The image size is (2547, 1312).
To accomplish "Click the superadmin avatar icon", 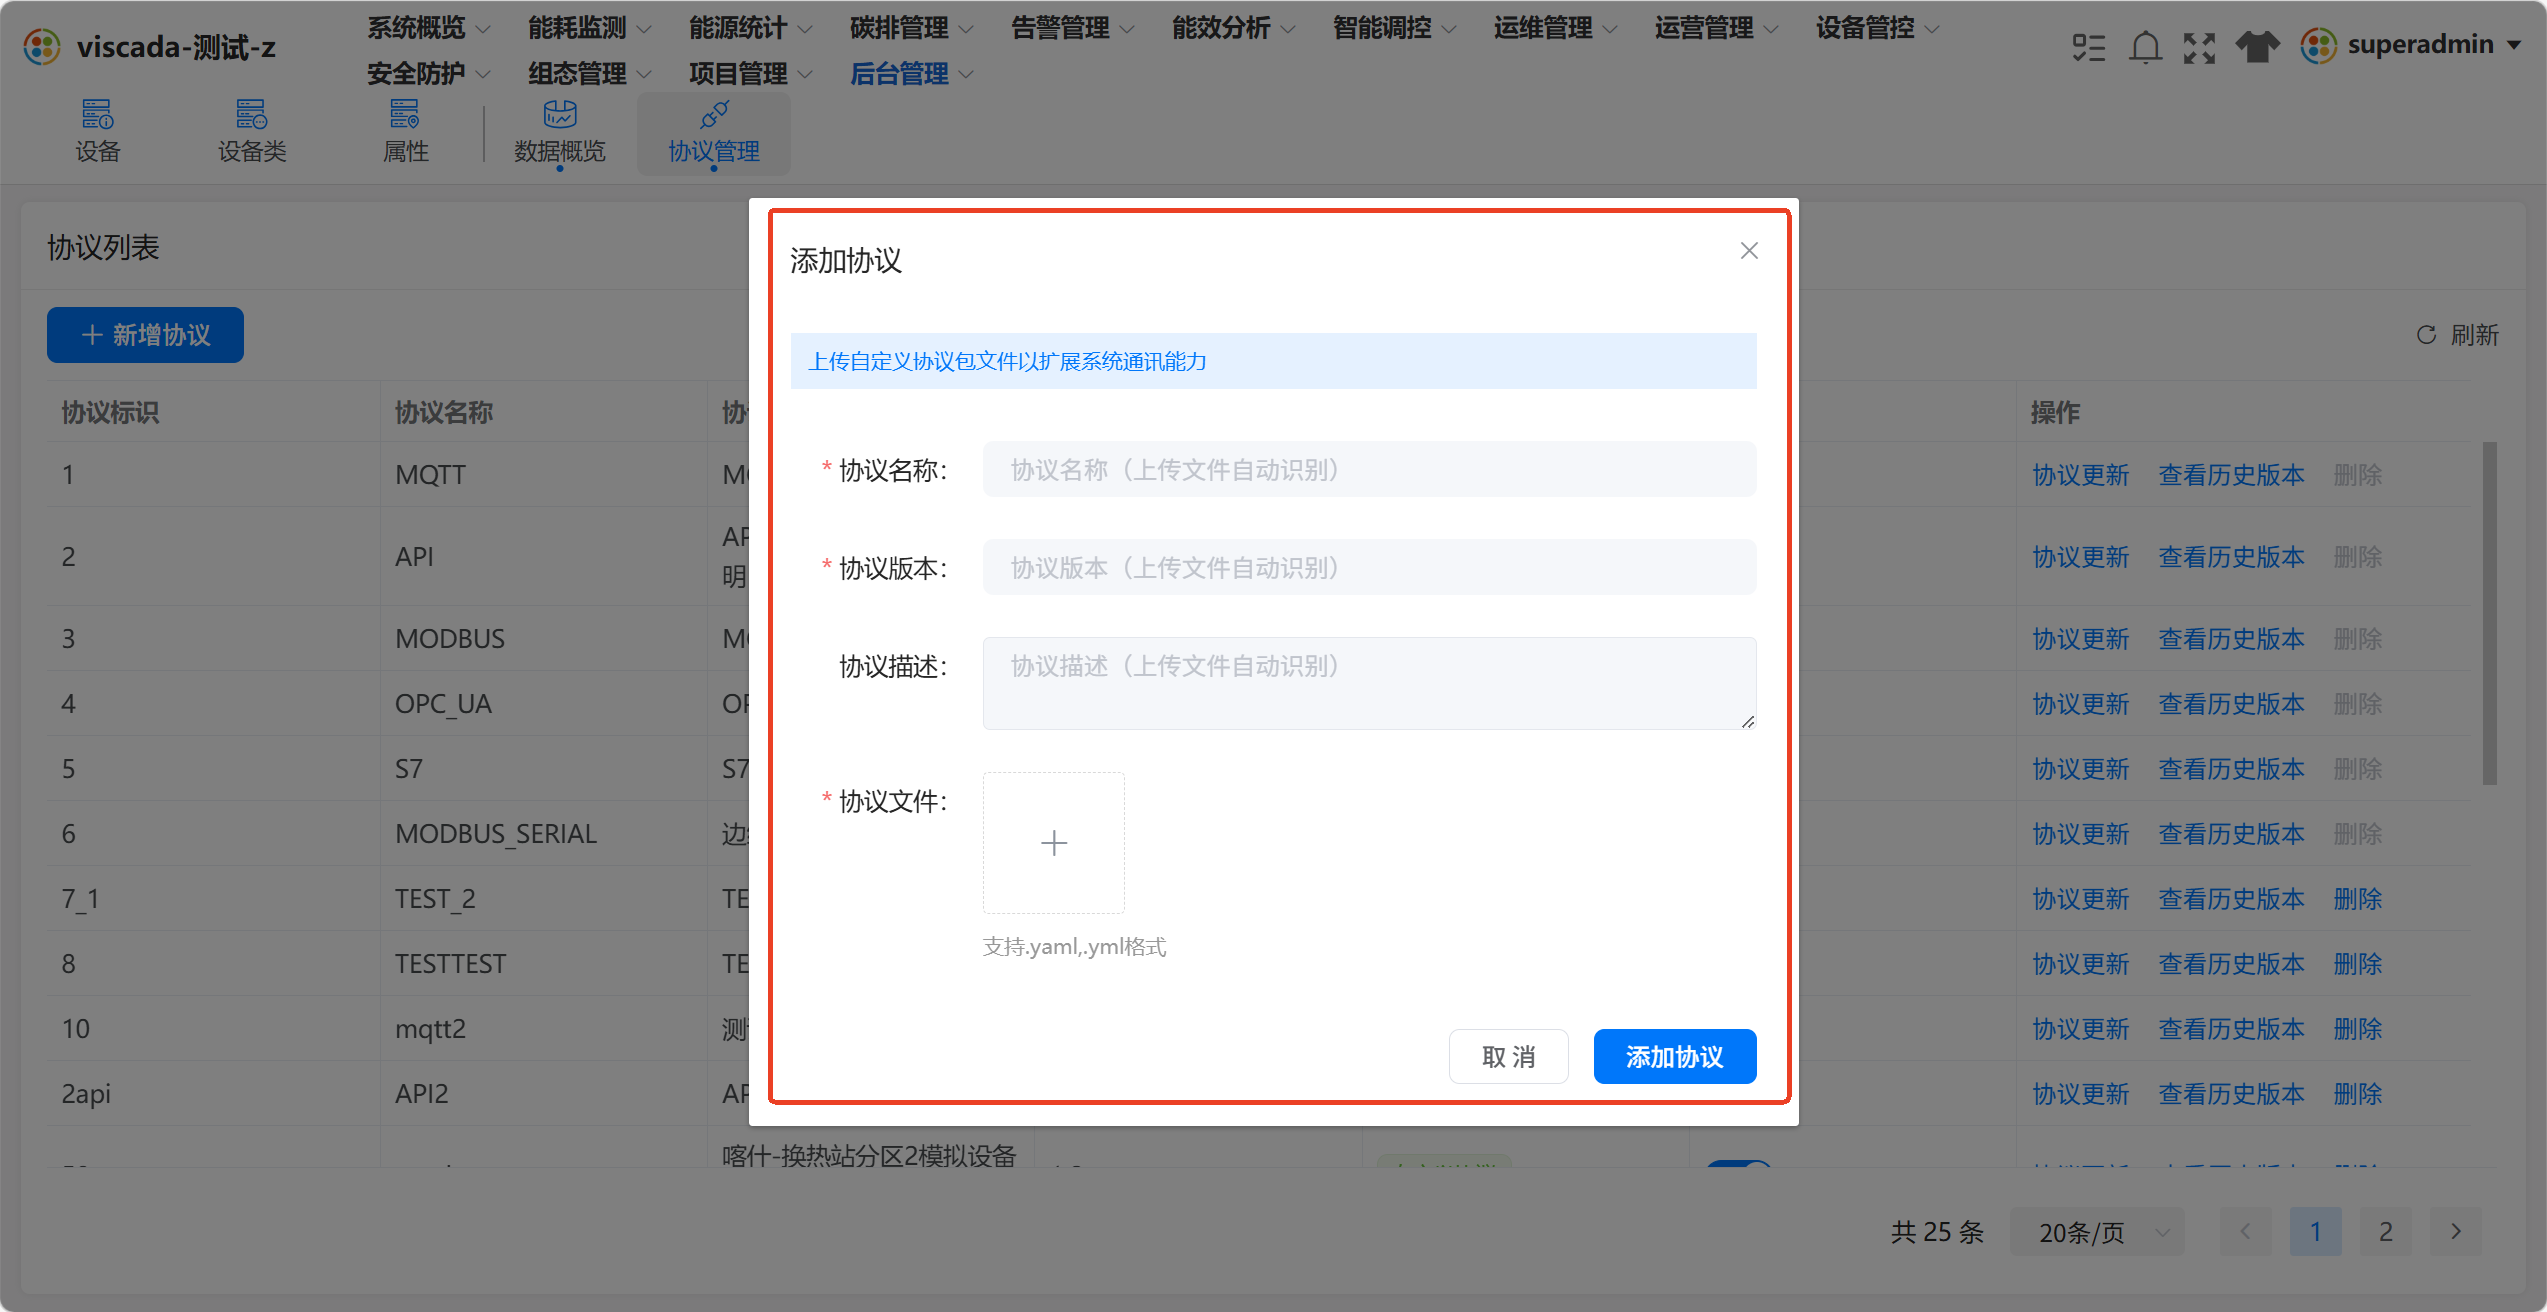I will point(2318,45).
